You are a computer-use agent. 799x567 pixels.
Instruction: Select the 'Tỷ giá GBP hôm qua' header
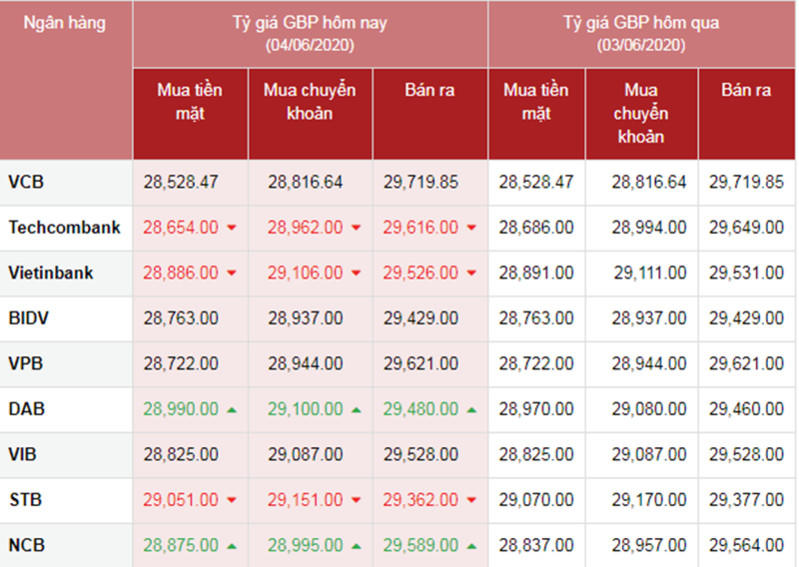[x=641, y=33]
